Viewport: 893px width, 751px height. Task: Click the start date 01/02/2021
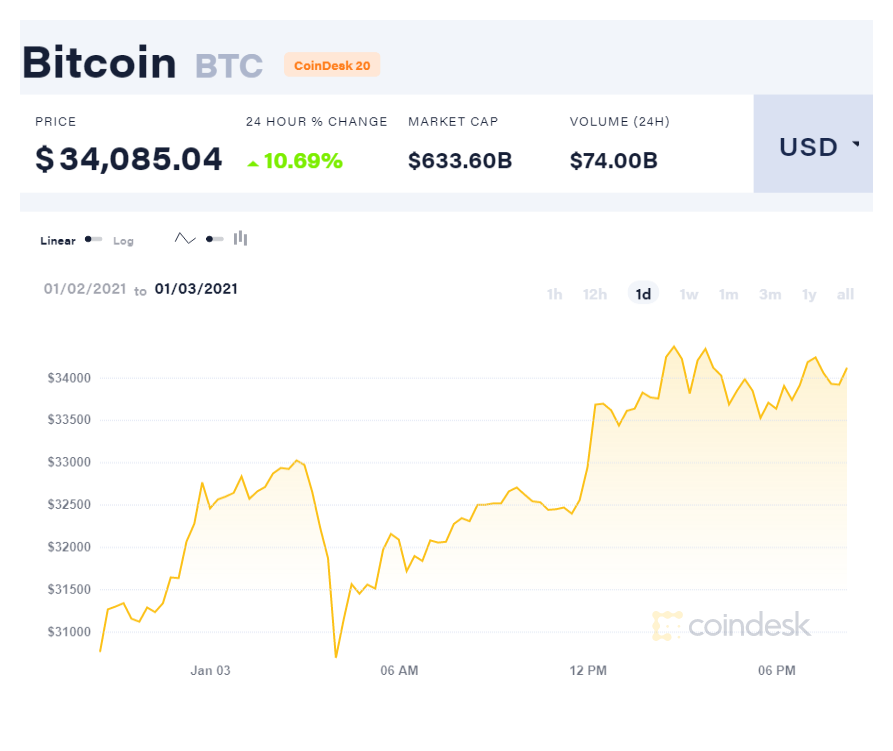pyautogui.click(x=85, y=289)
